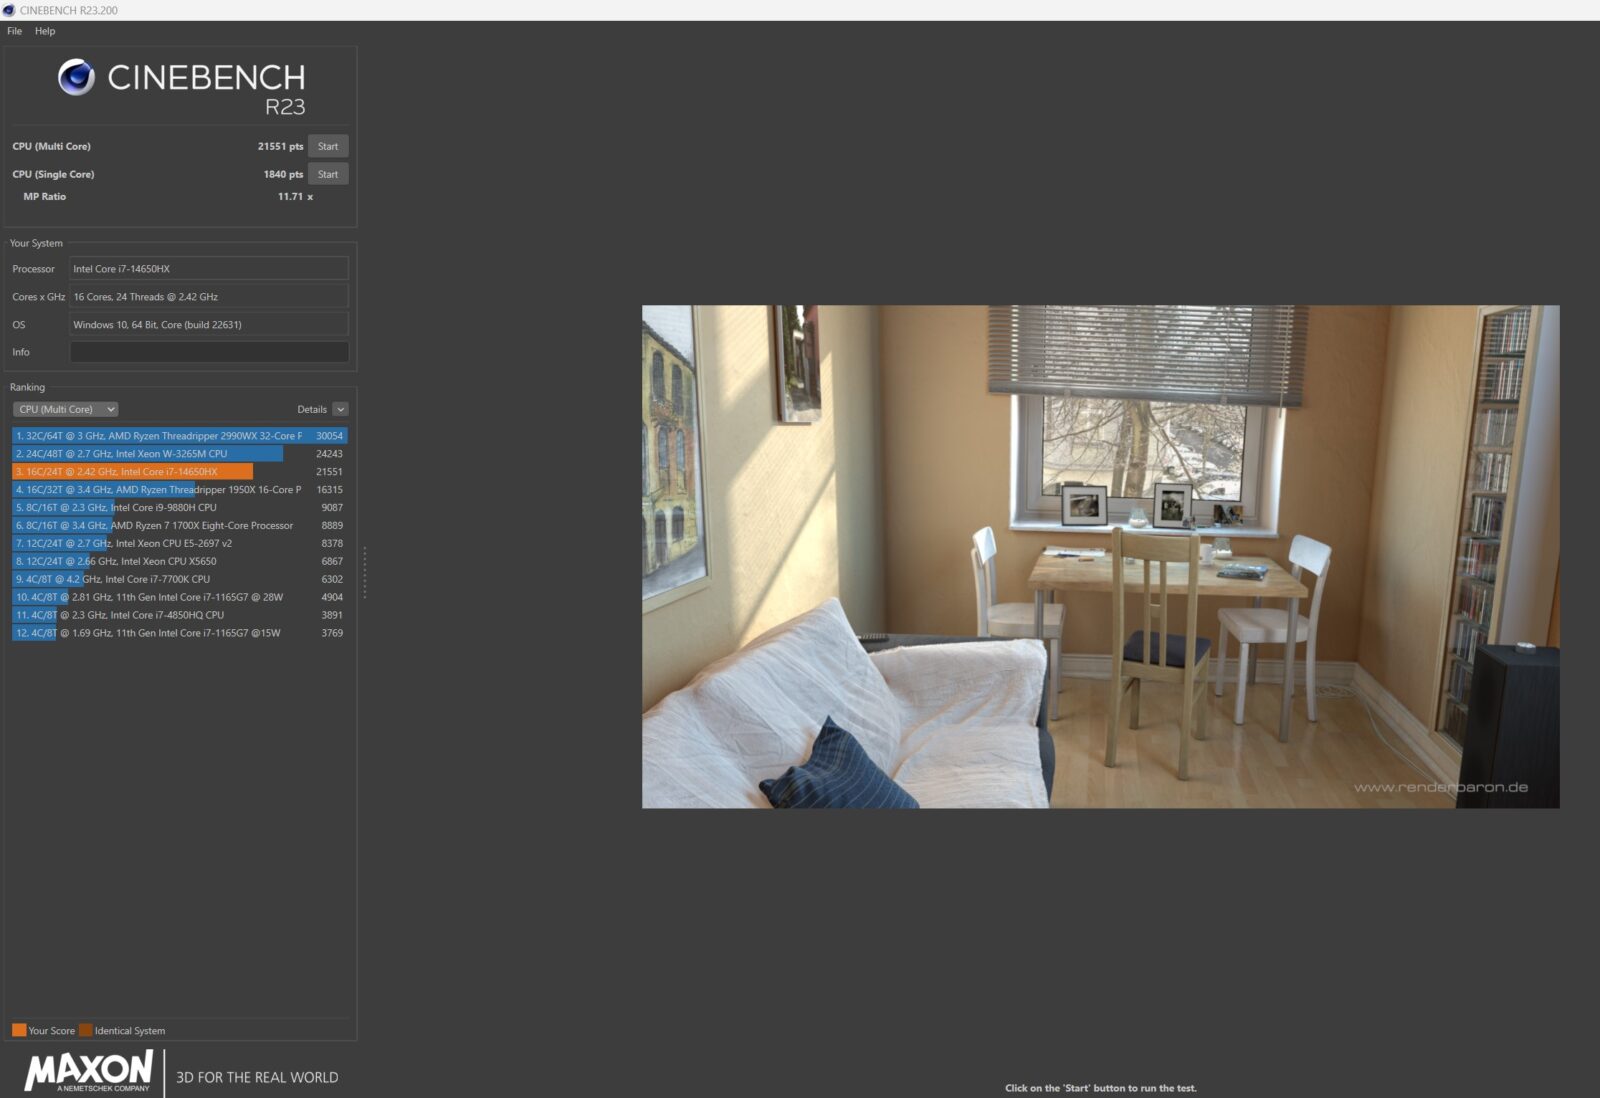Image resolution: width=1600 pixels, height=1098 pixels.
Task: Click the dotted panel splitter handle
Action: tap(365, 572)
